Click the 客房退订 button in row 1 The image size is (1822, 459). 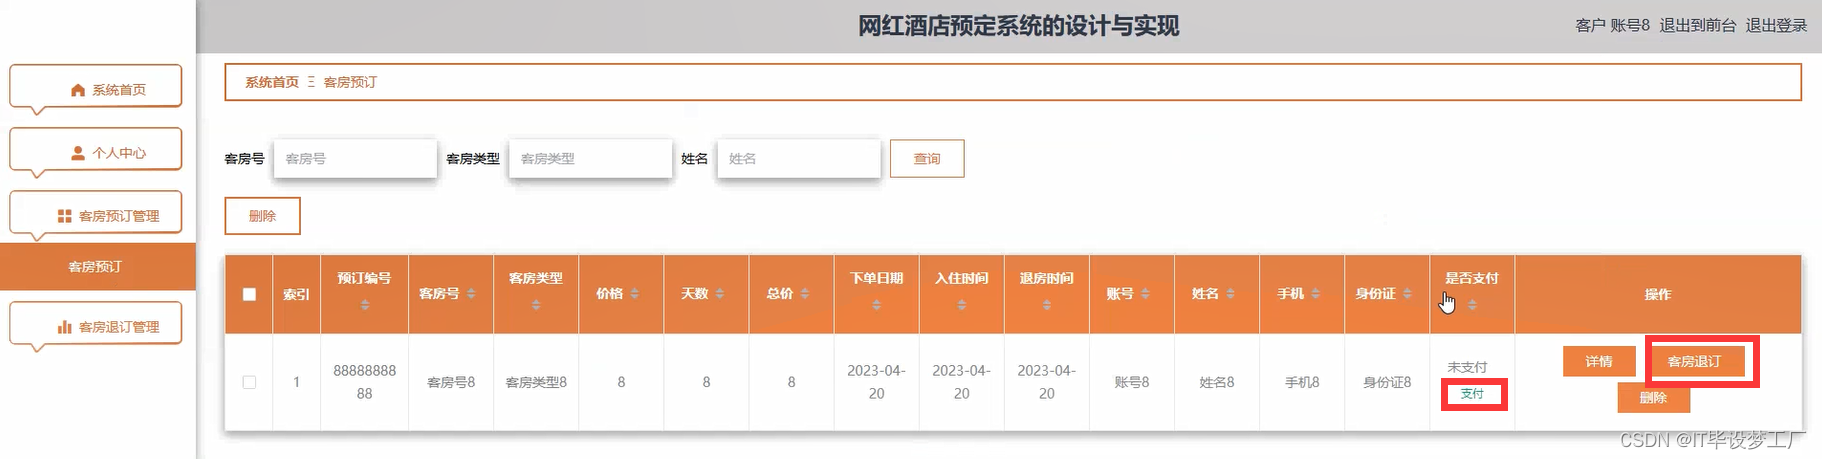1695,361
